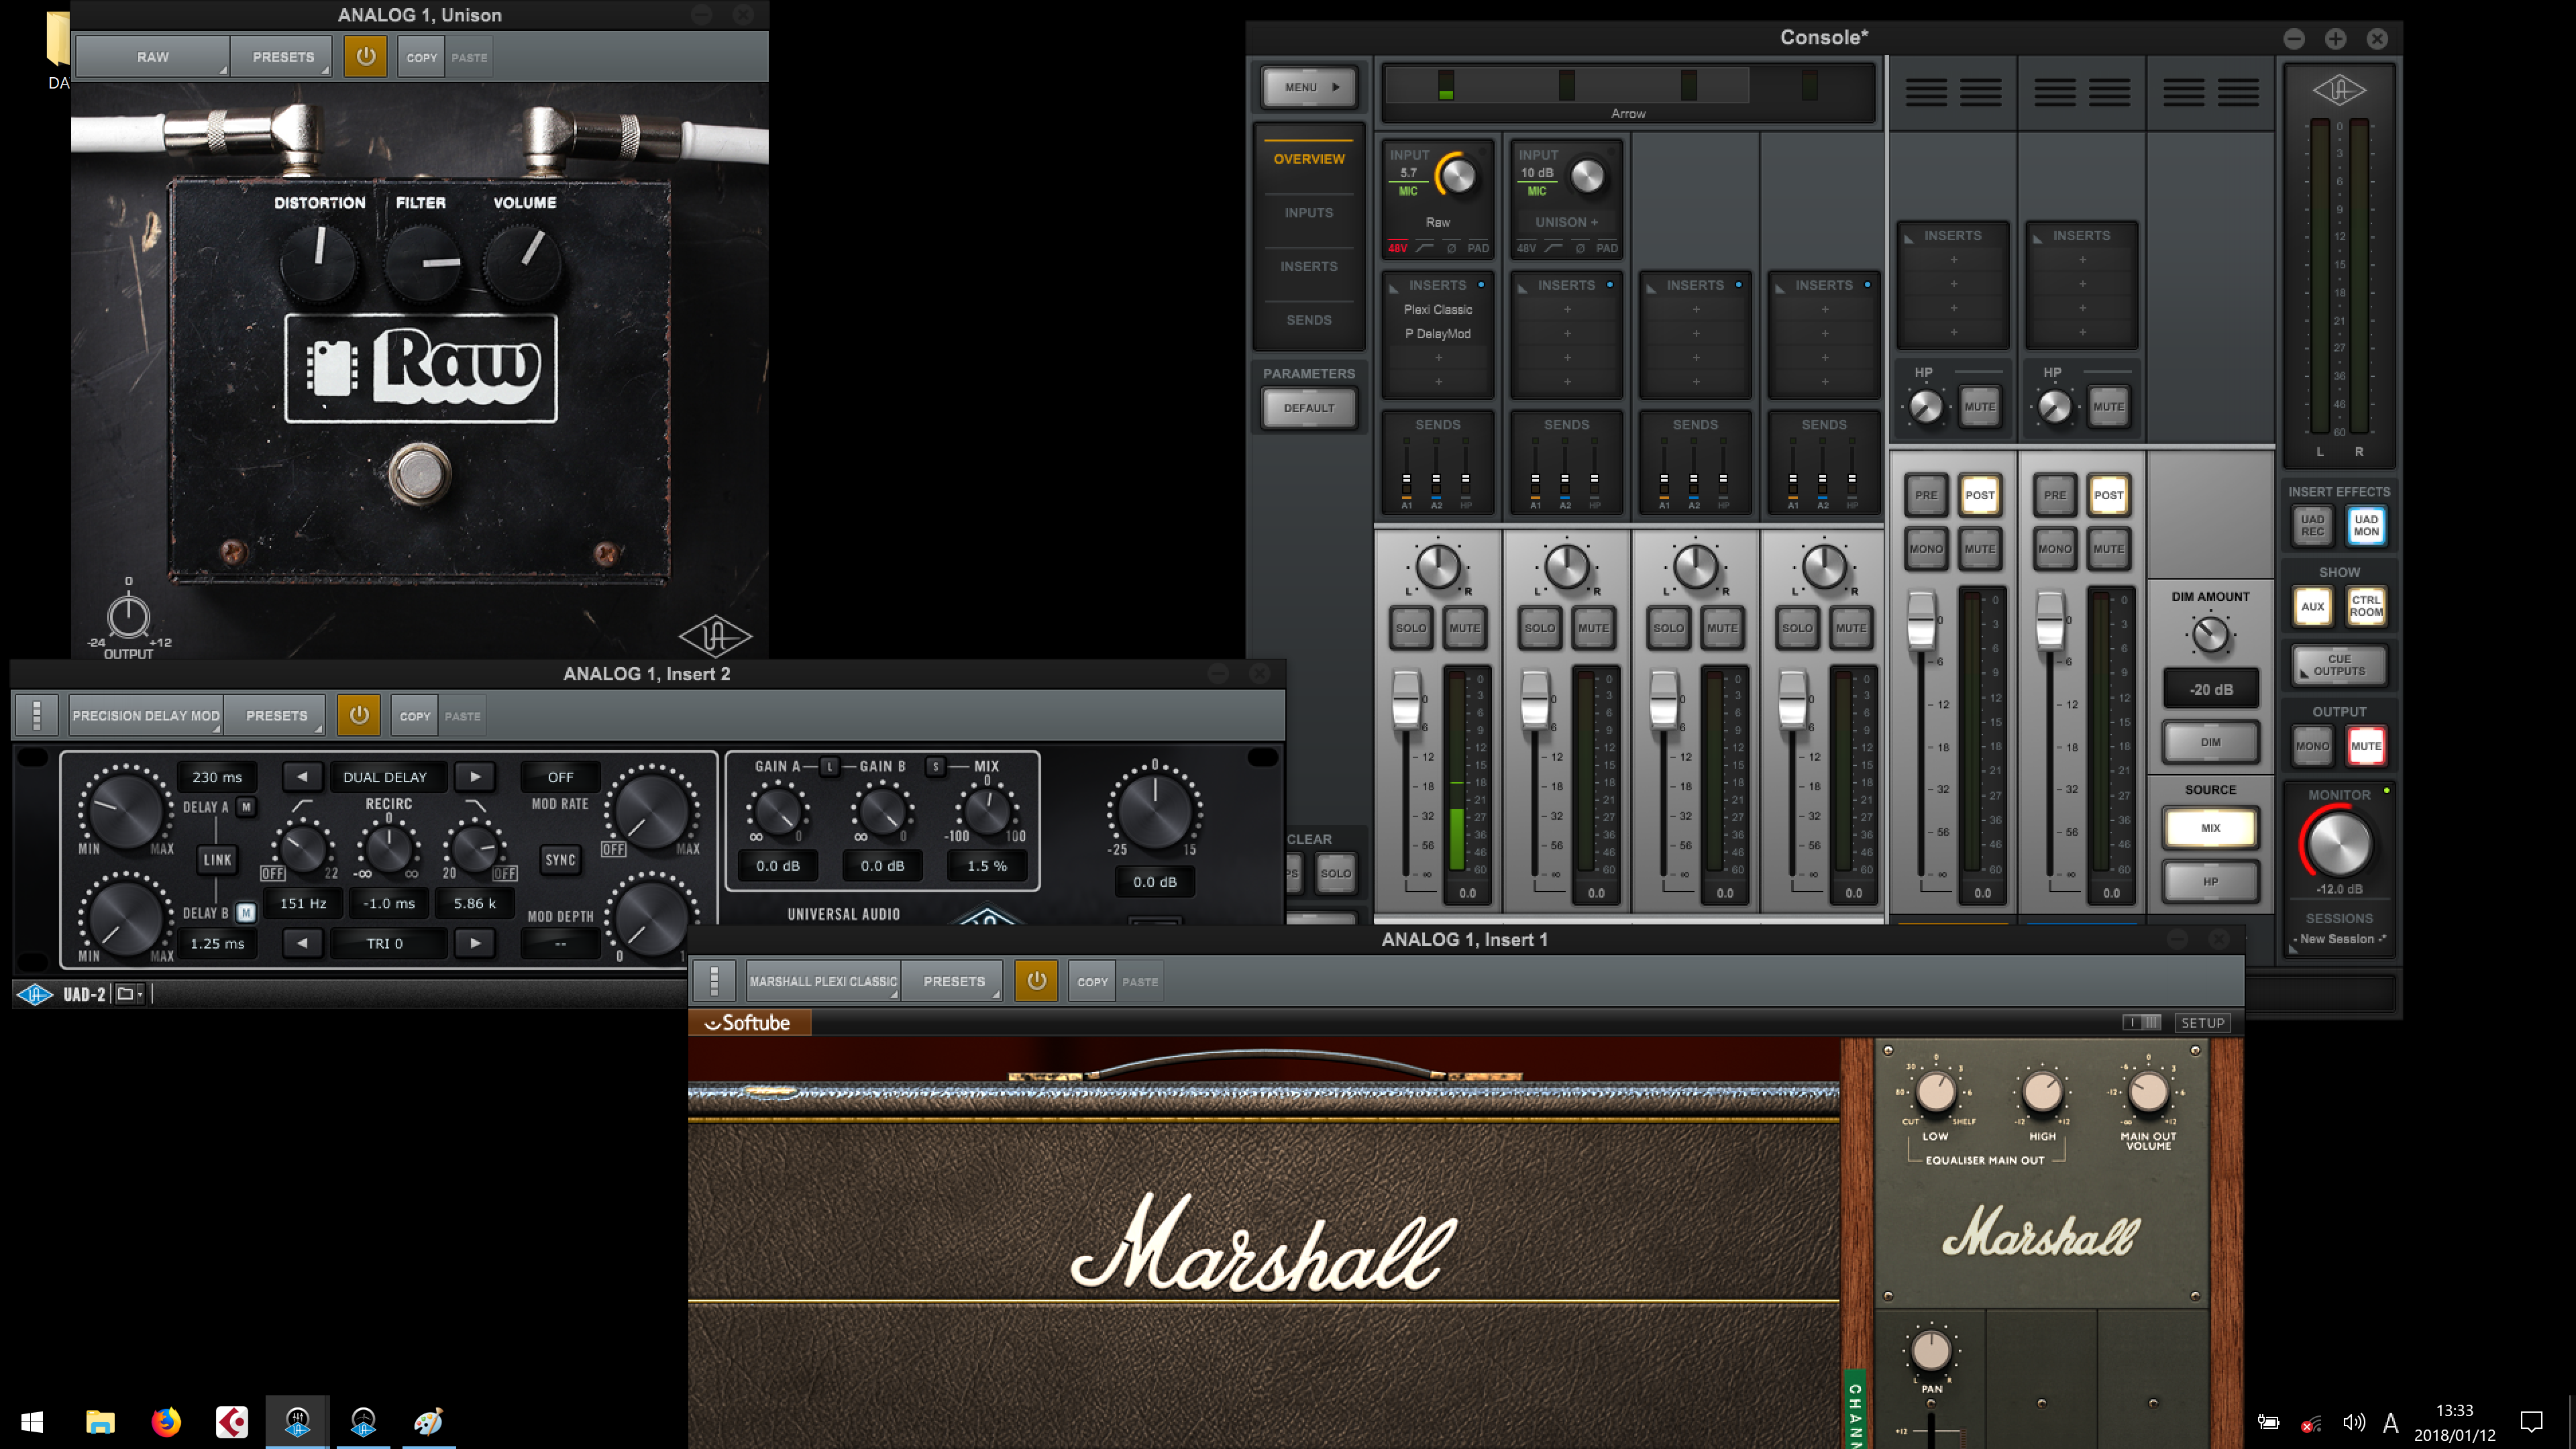Click Raw pedal footswitch
2576x1449 pixels.
click(419, 473)
